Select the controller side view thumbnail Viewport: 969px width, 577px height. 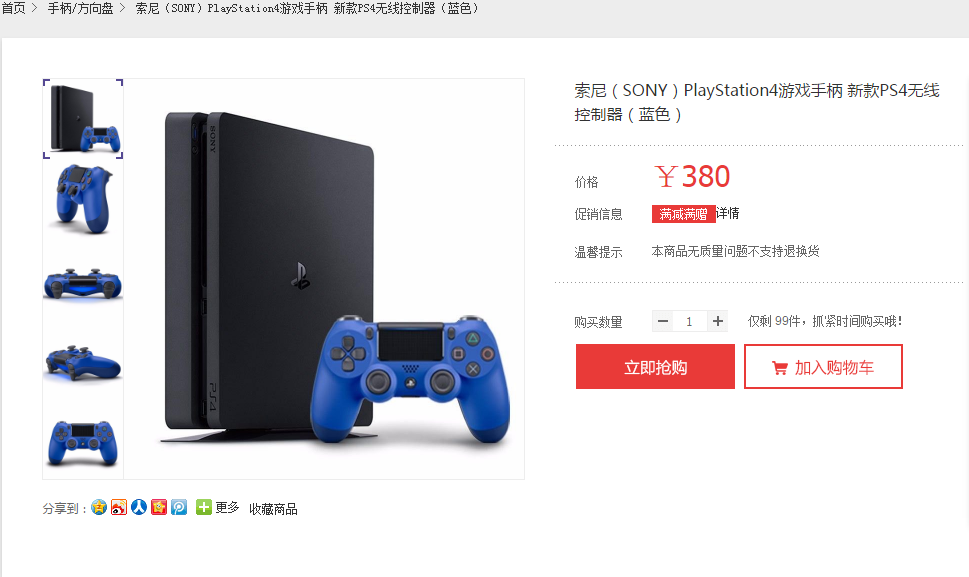pyautogui.click(x=83, y=363)
